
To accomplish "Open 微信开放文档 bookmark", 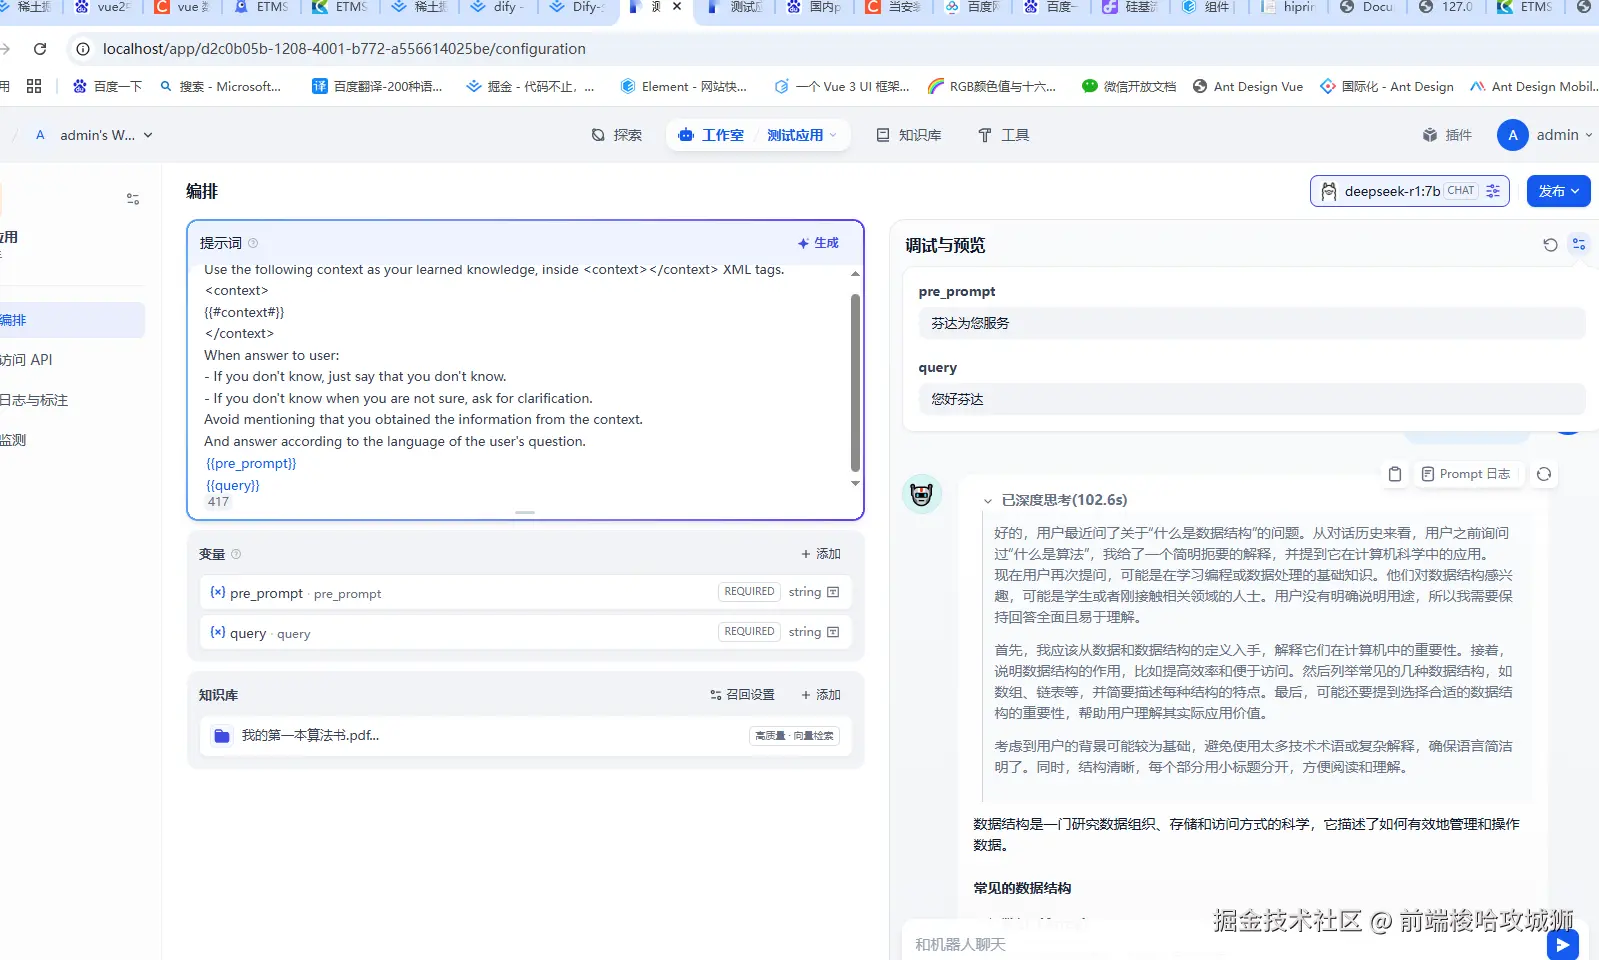I will point(1129,86).
